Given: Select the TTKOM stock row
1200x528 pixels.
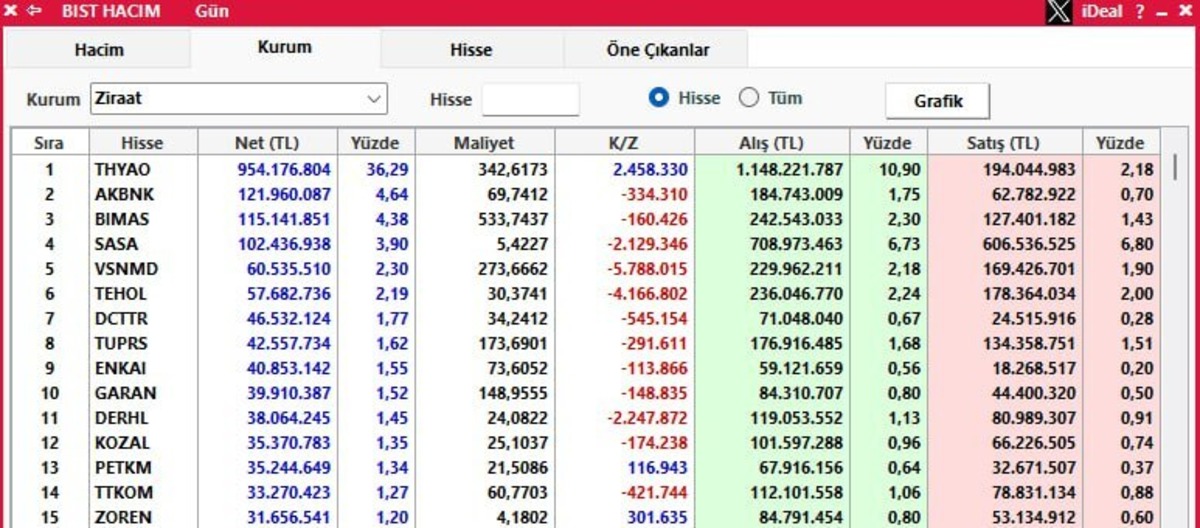Looking at the screenshot, I should point(586,492).
